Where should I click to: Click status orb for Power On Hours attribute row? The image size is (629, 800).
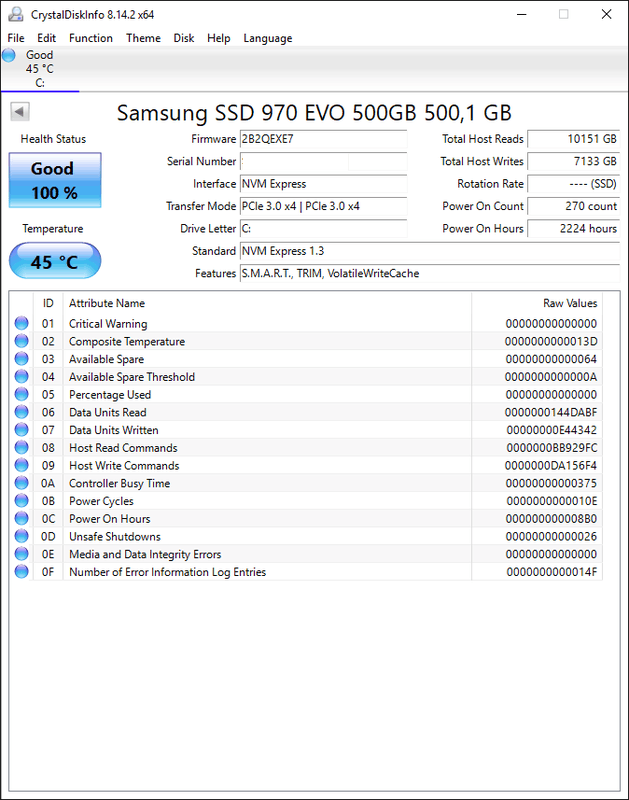click(x=21, y=518)
